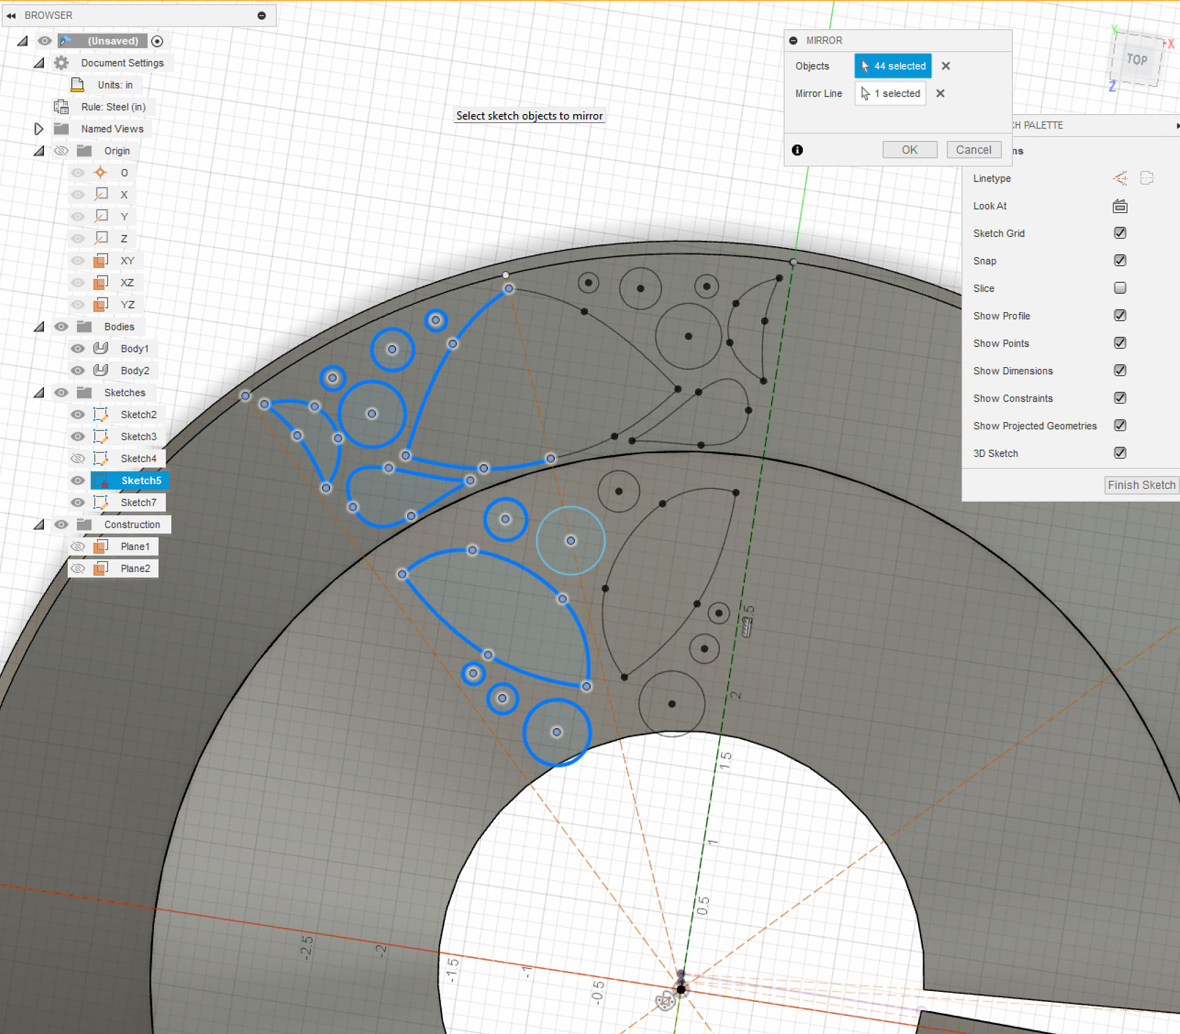1180x1034 pixels.
Task: Collapse the Origin folder
Action: (38, 150)
